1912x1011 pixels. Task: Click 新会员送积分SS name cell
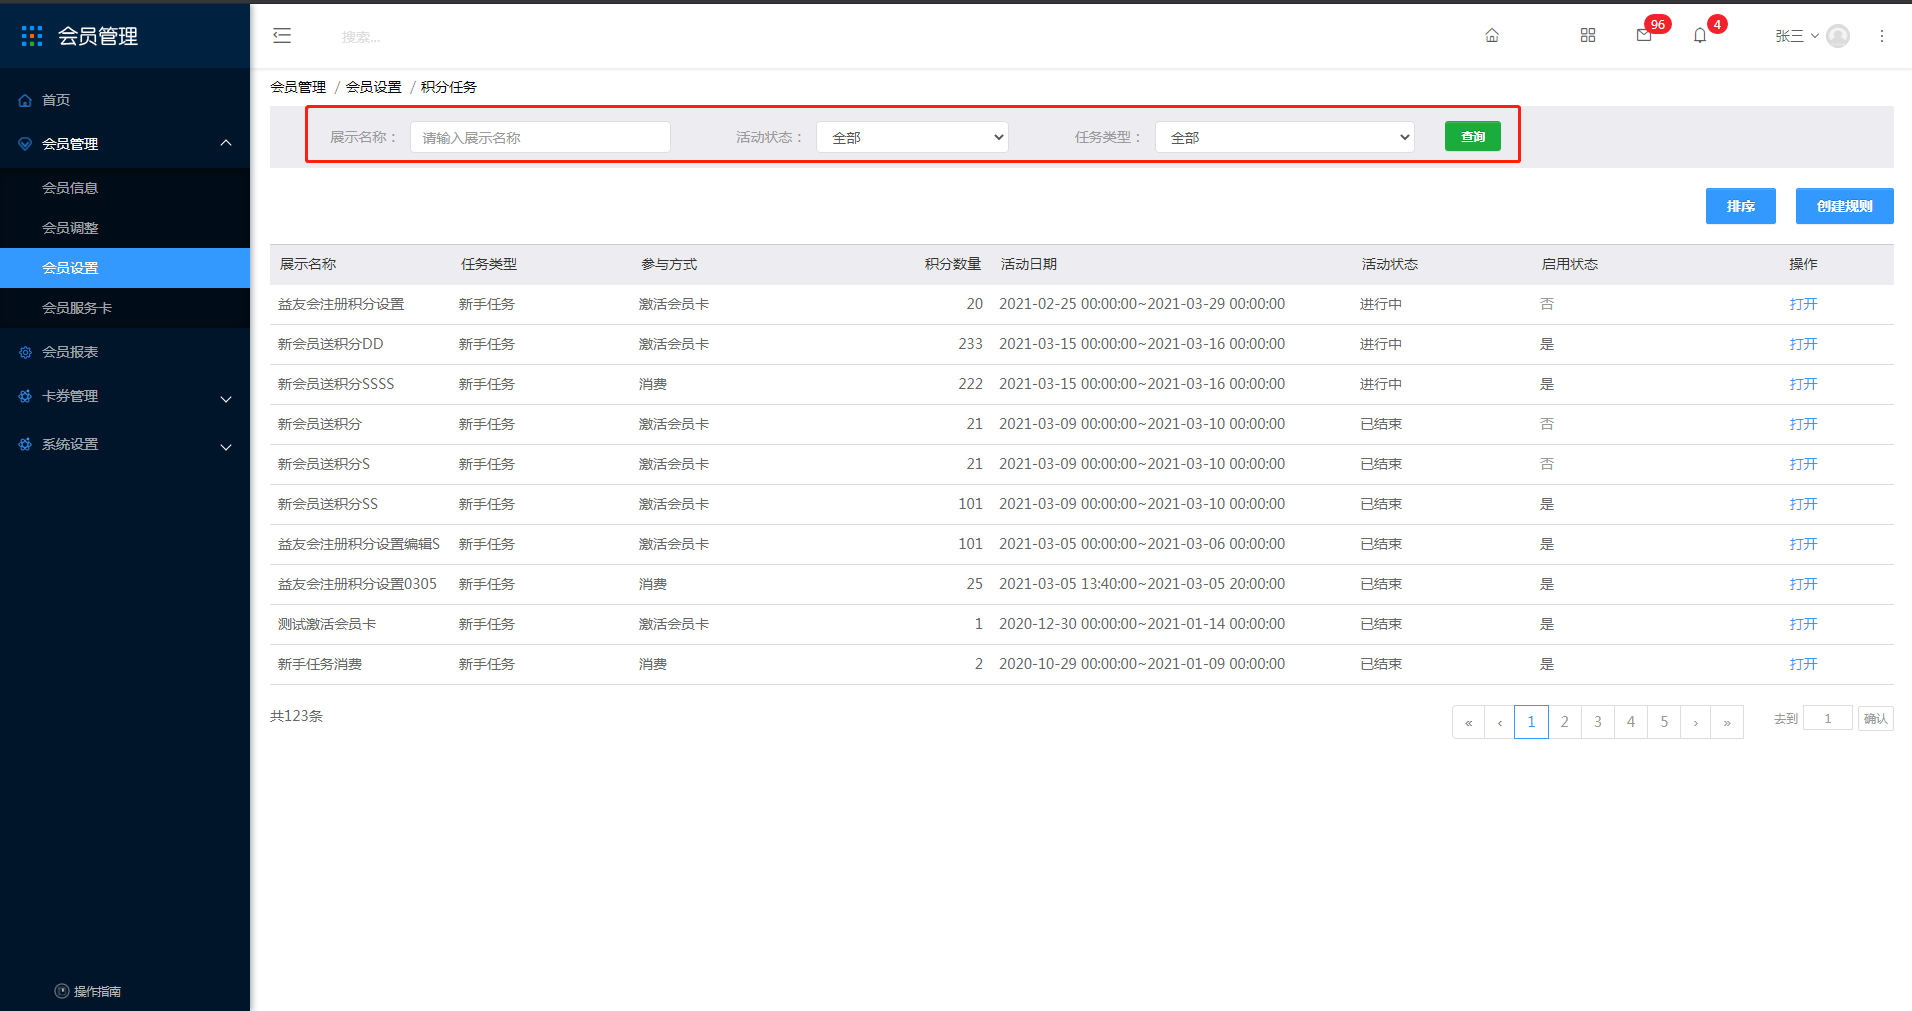point(328,504)
